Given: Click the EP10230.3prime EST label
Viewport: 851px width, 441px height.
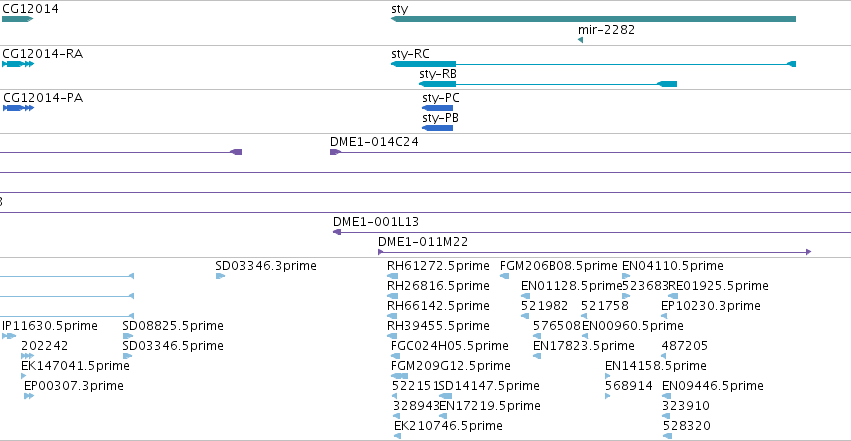Looking at the screenshot, I should click(x=710, y=306).
